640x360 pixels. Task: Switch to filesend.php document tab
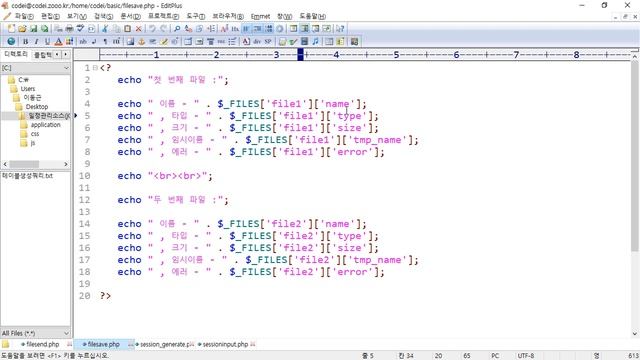point(42,344)
